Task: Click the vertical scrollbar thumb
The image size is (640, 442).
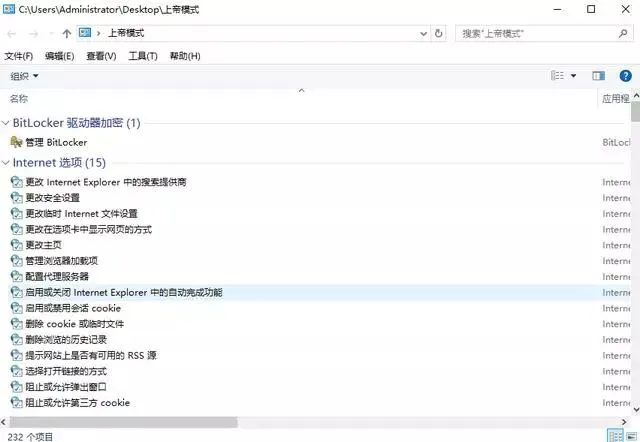Action: 636,111
